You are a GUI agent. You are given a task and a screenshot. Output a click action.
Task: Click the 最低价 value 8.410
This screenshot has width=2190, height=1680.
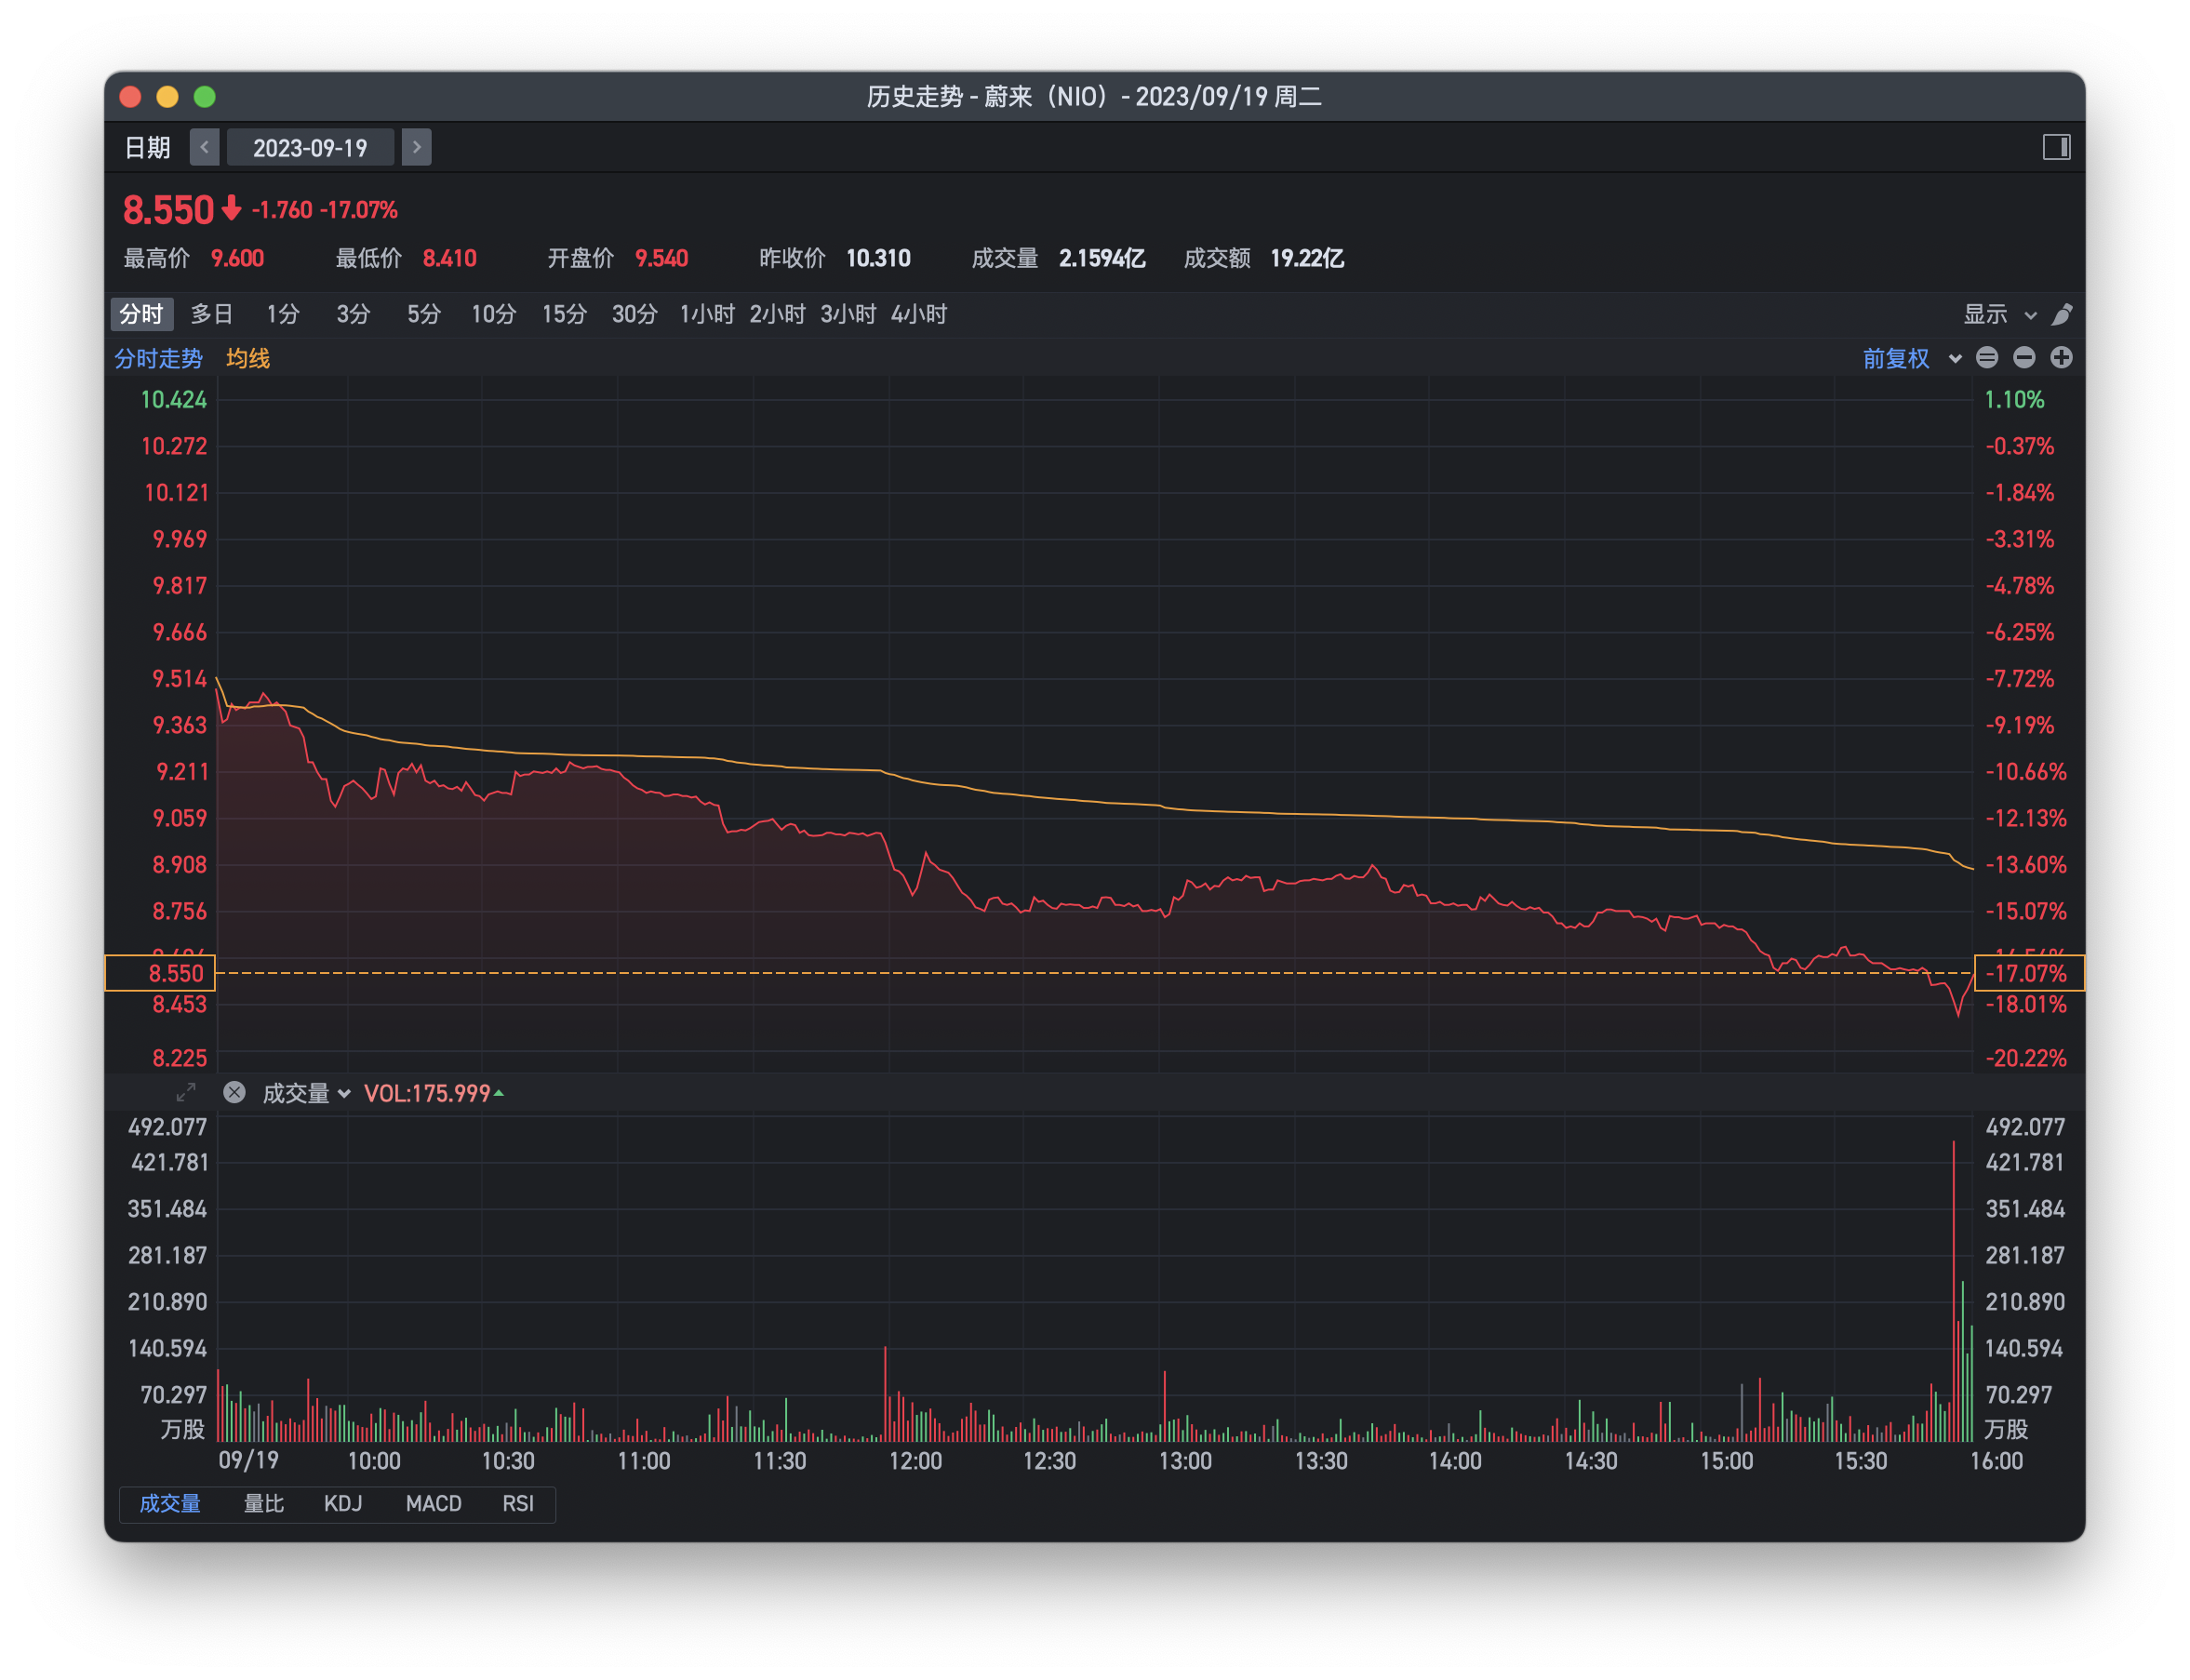[449, 258]
